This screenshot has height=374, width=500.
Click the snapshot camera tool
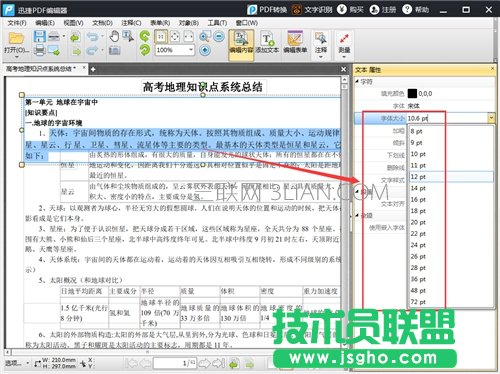[114, 51]
